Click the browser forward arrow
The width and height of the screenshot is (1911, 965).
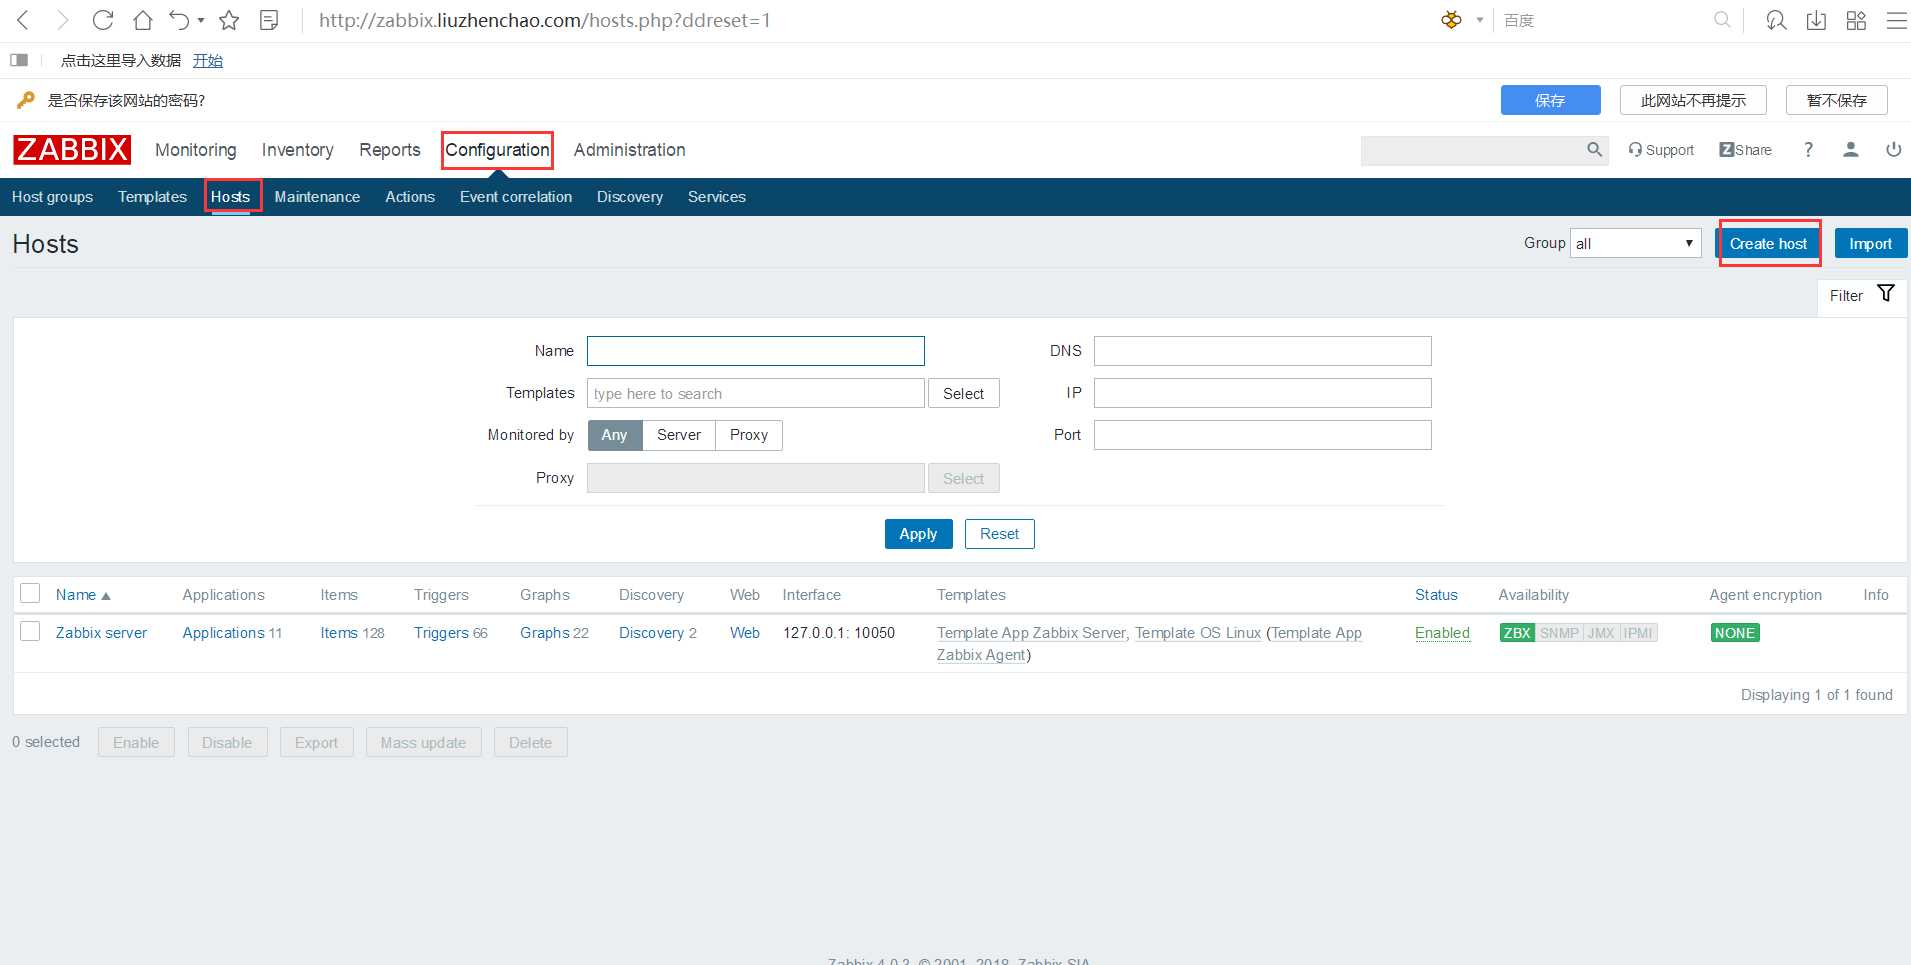click(x=62, y=20)
